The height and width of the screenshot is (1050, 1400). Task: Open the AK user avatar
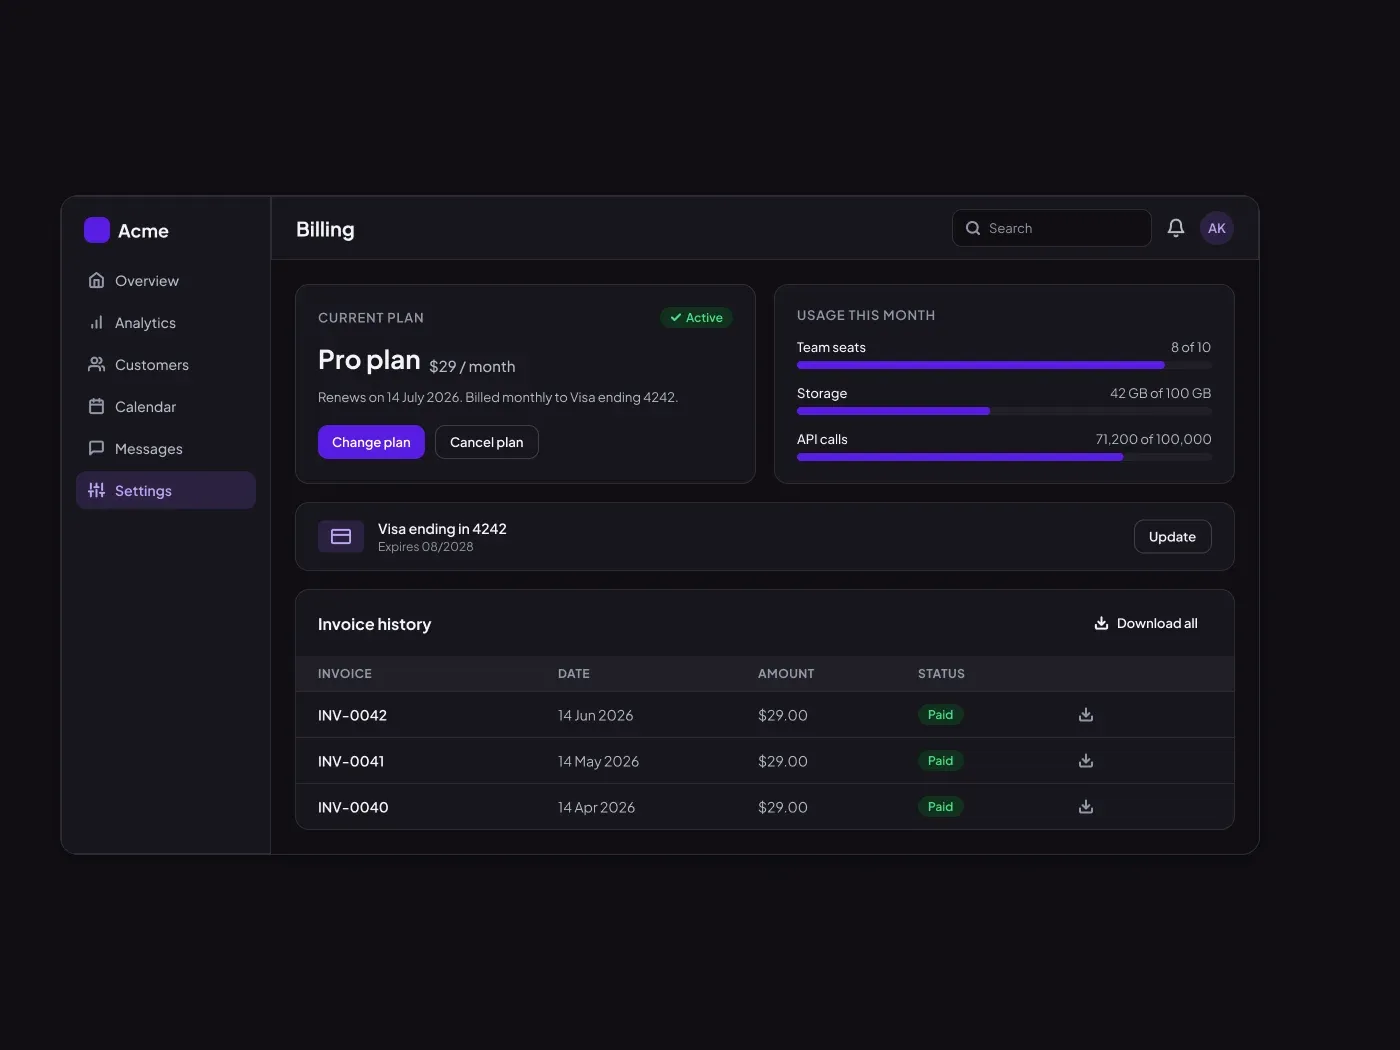coord(1217,228)
